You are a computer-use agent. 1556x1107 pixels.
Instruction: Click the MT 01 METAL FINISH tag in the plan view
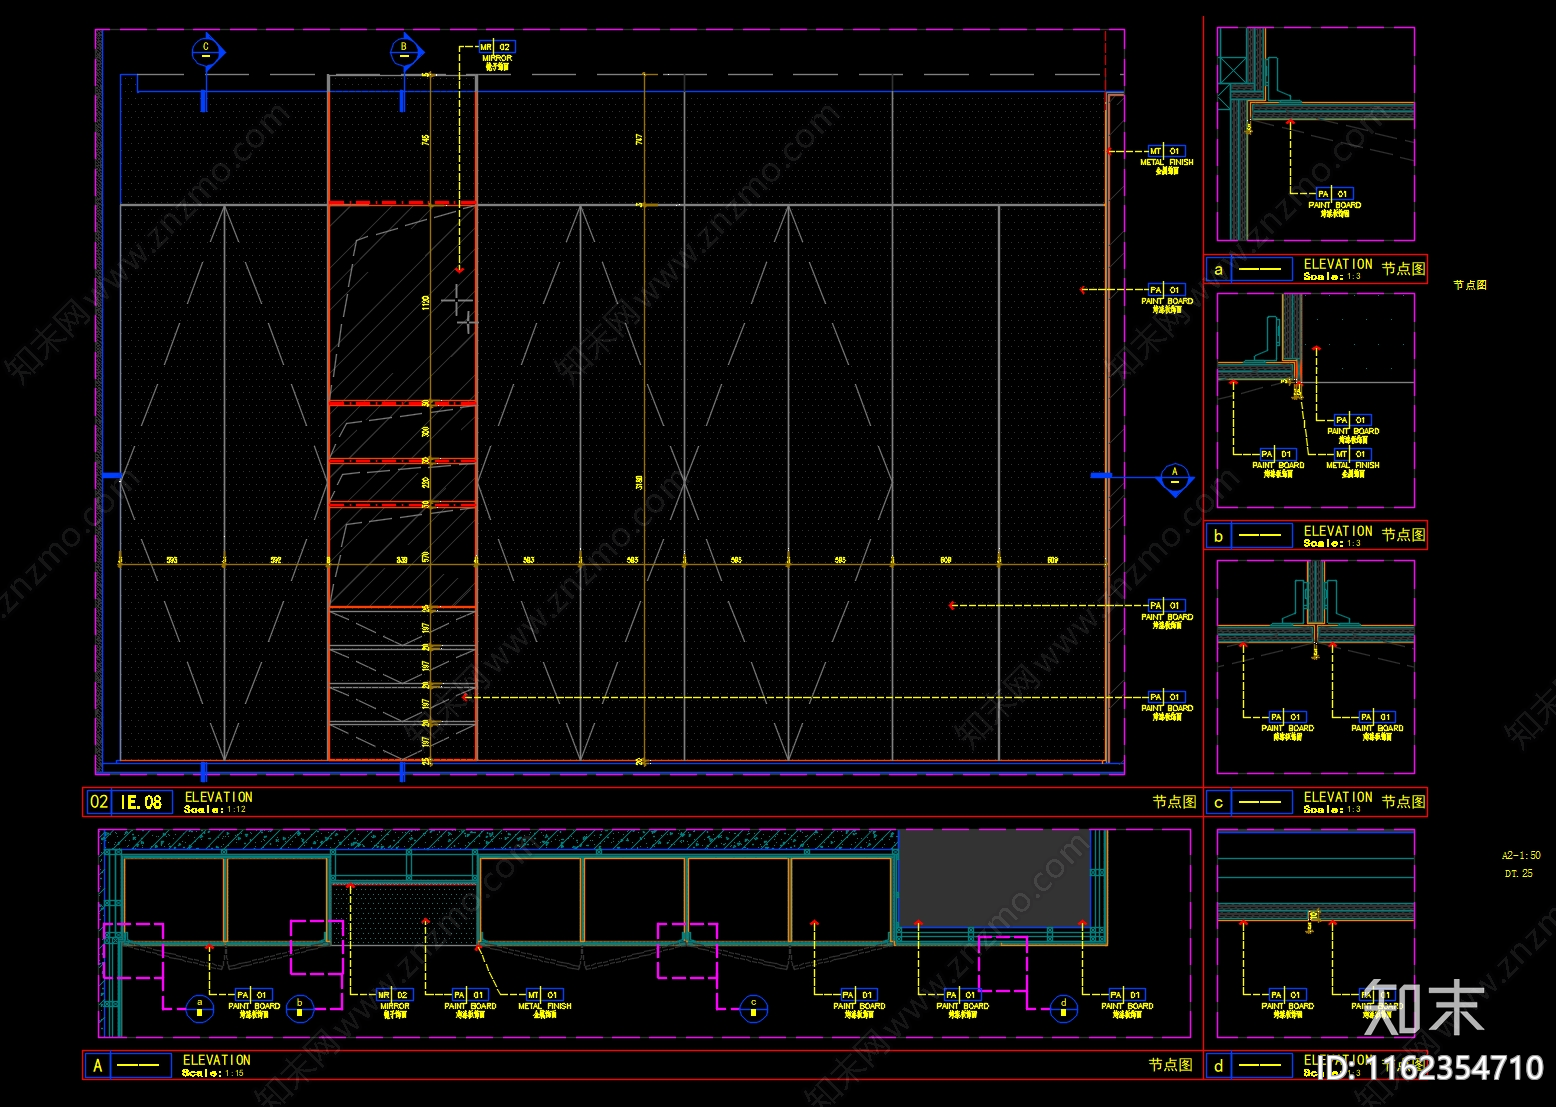click(545, 1004)
